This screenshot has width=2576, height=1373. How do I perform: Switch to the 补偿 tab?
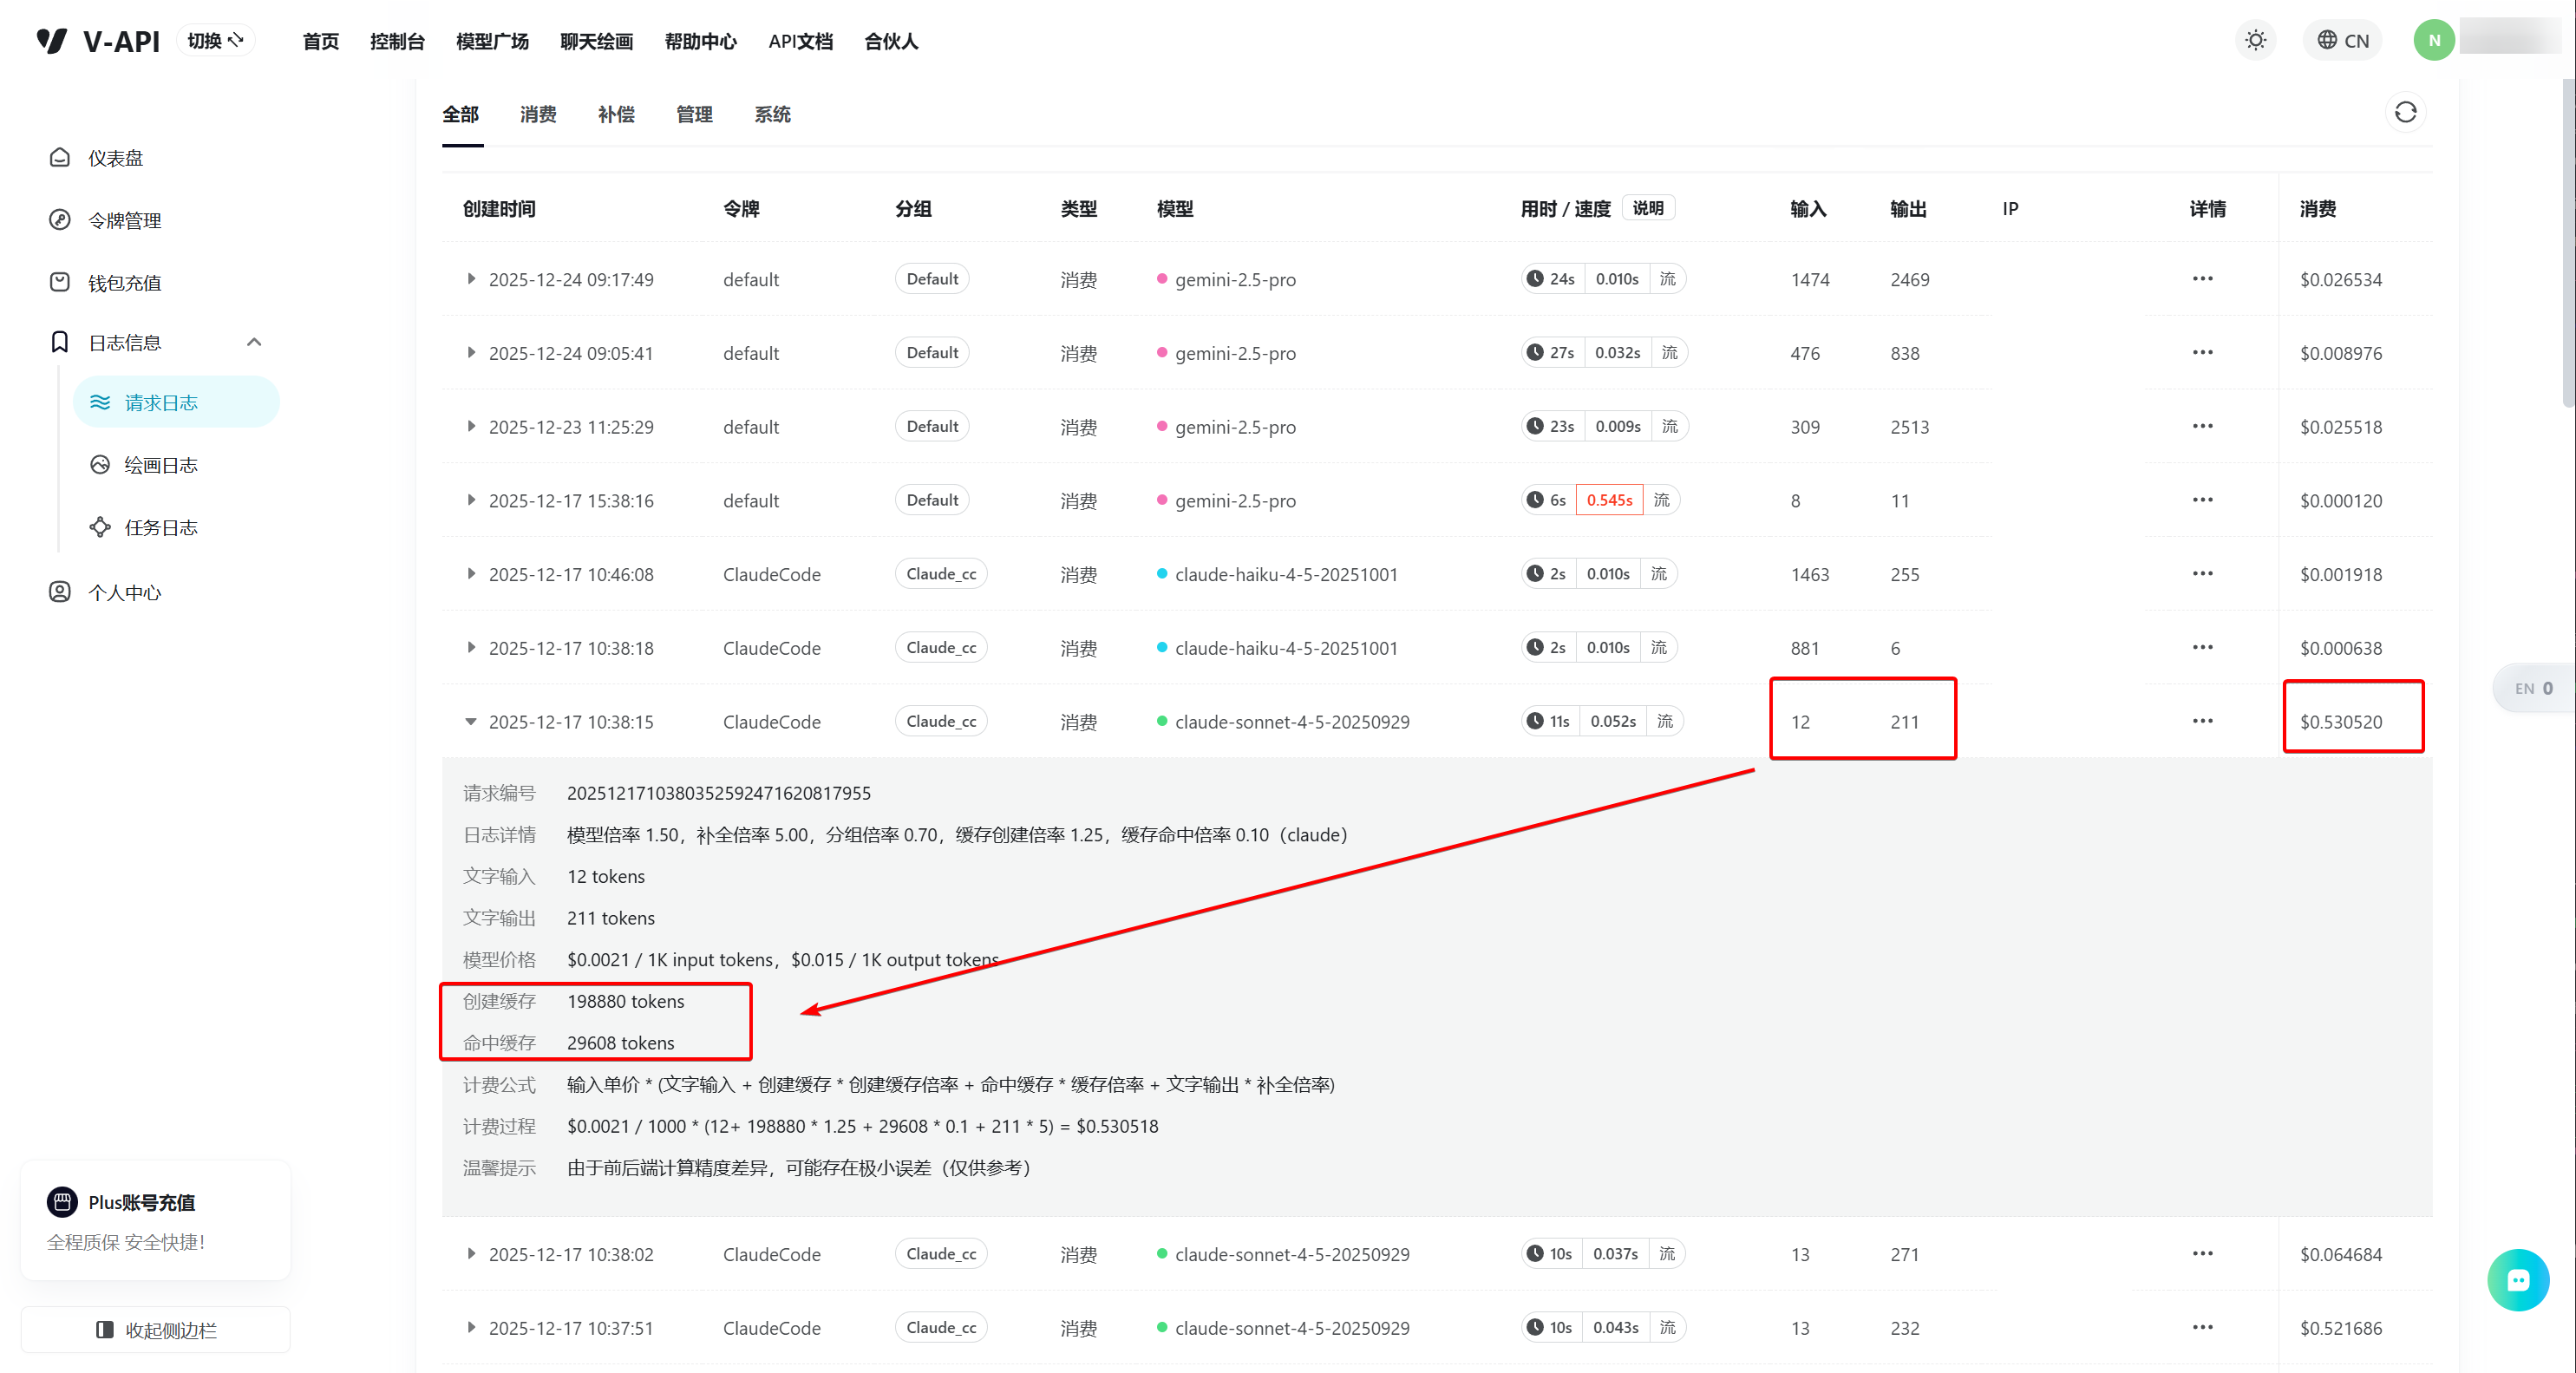(616, 114)
